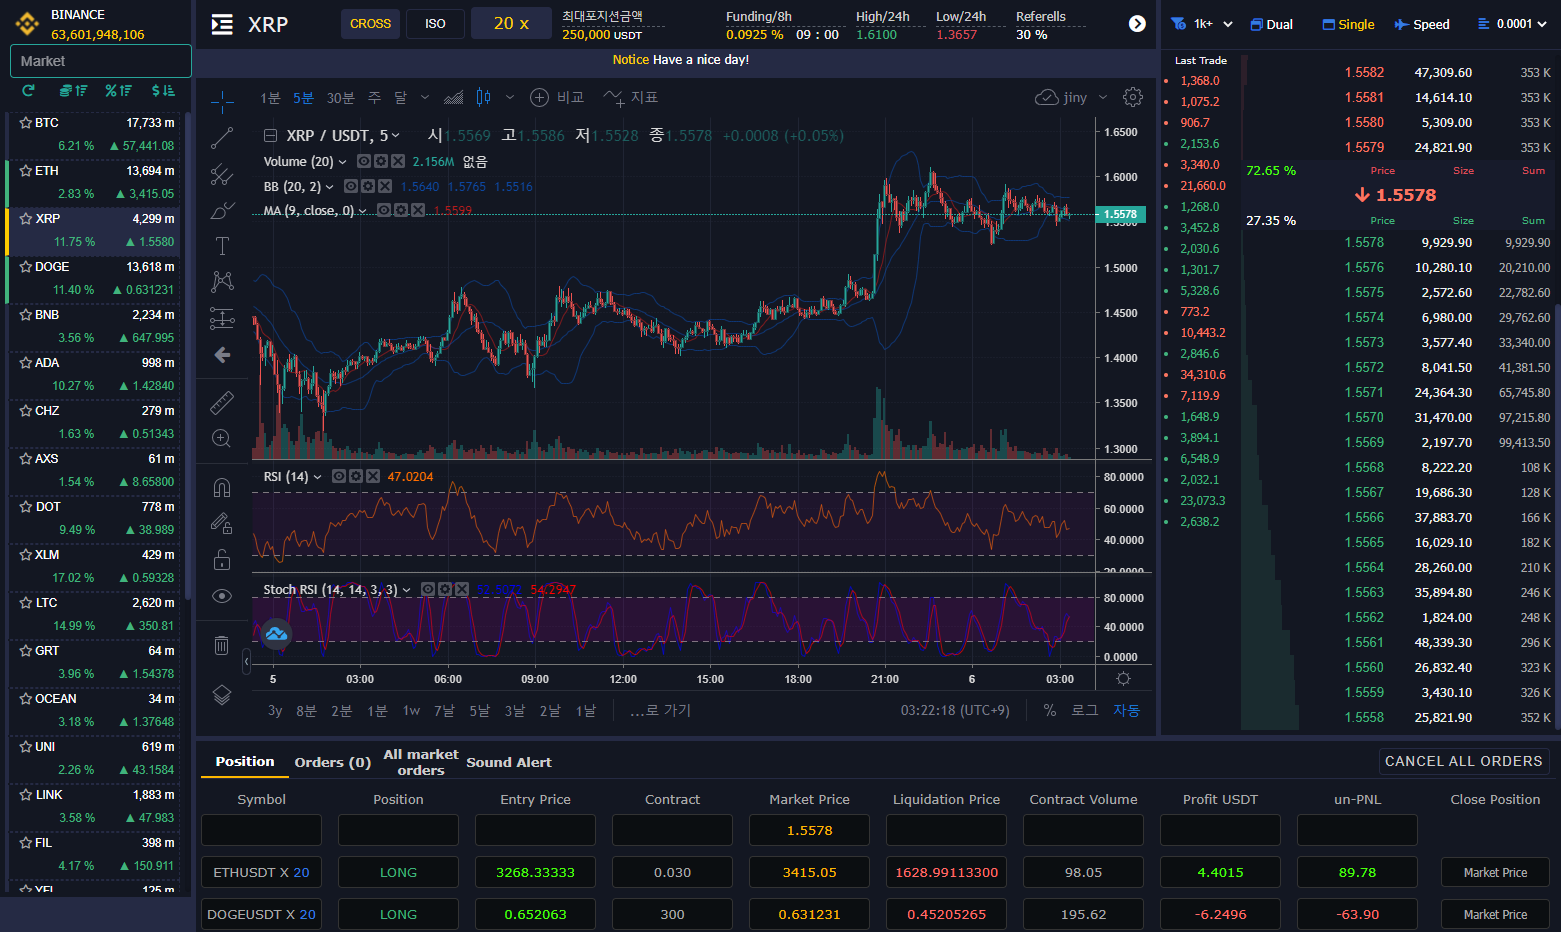Switch to the Orders (0) tab

(332, 762)
